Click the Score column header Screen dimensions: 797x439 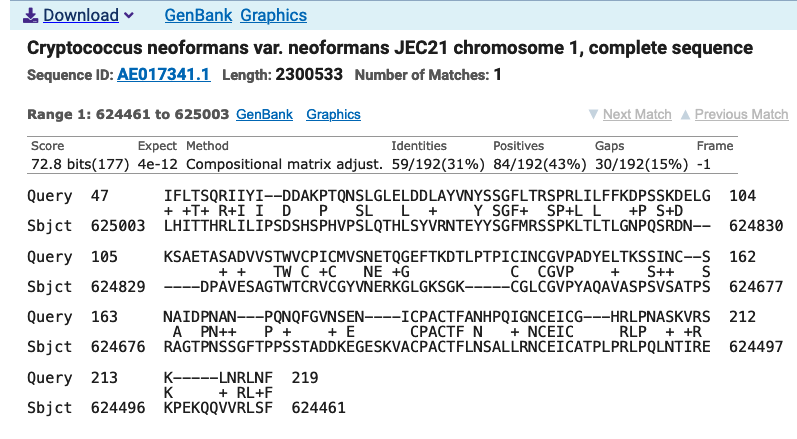(x=47, y=146)
